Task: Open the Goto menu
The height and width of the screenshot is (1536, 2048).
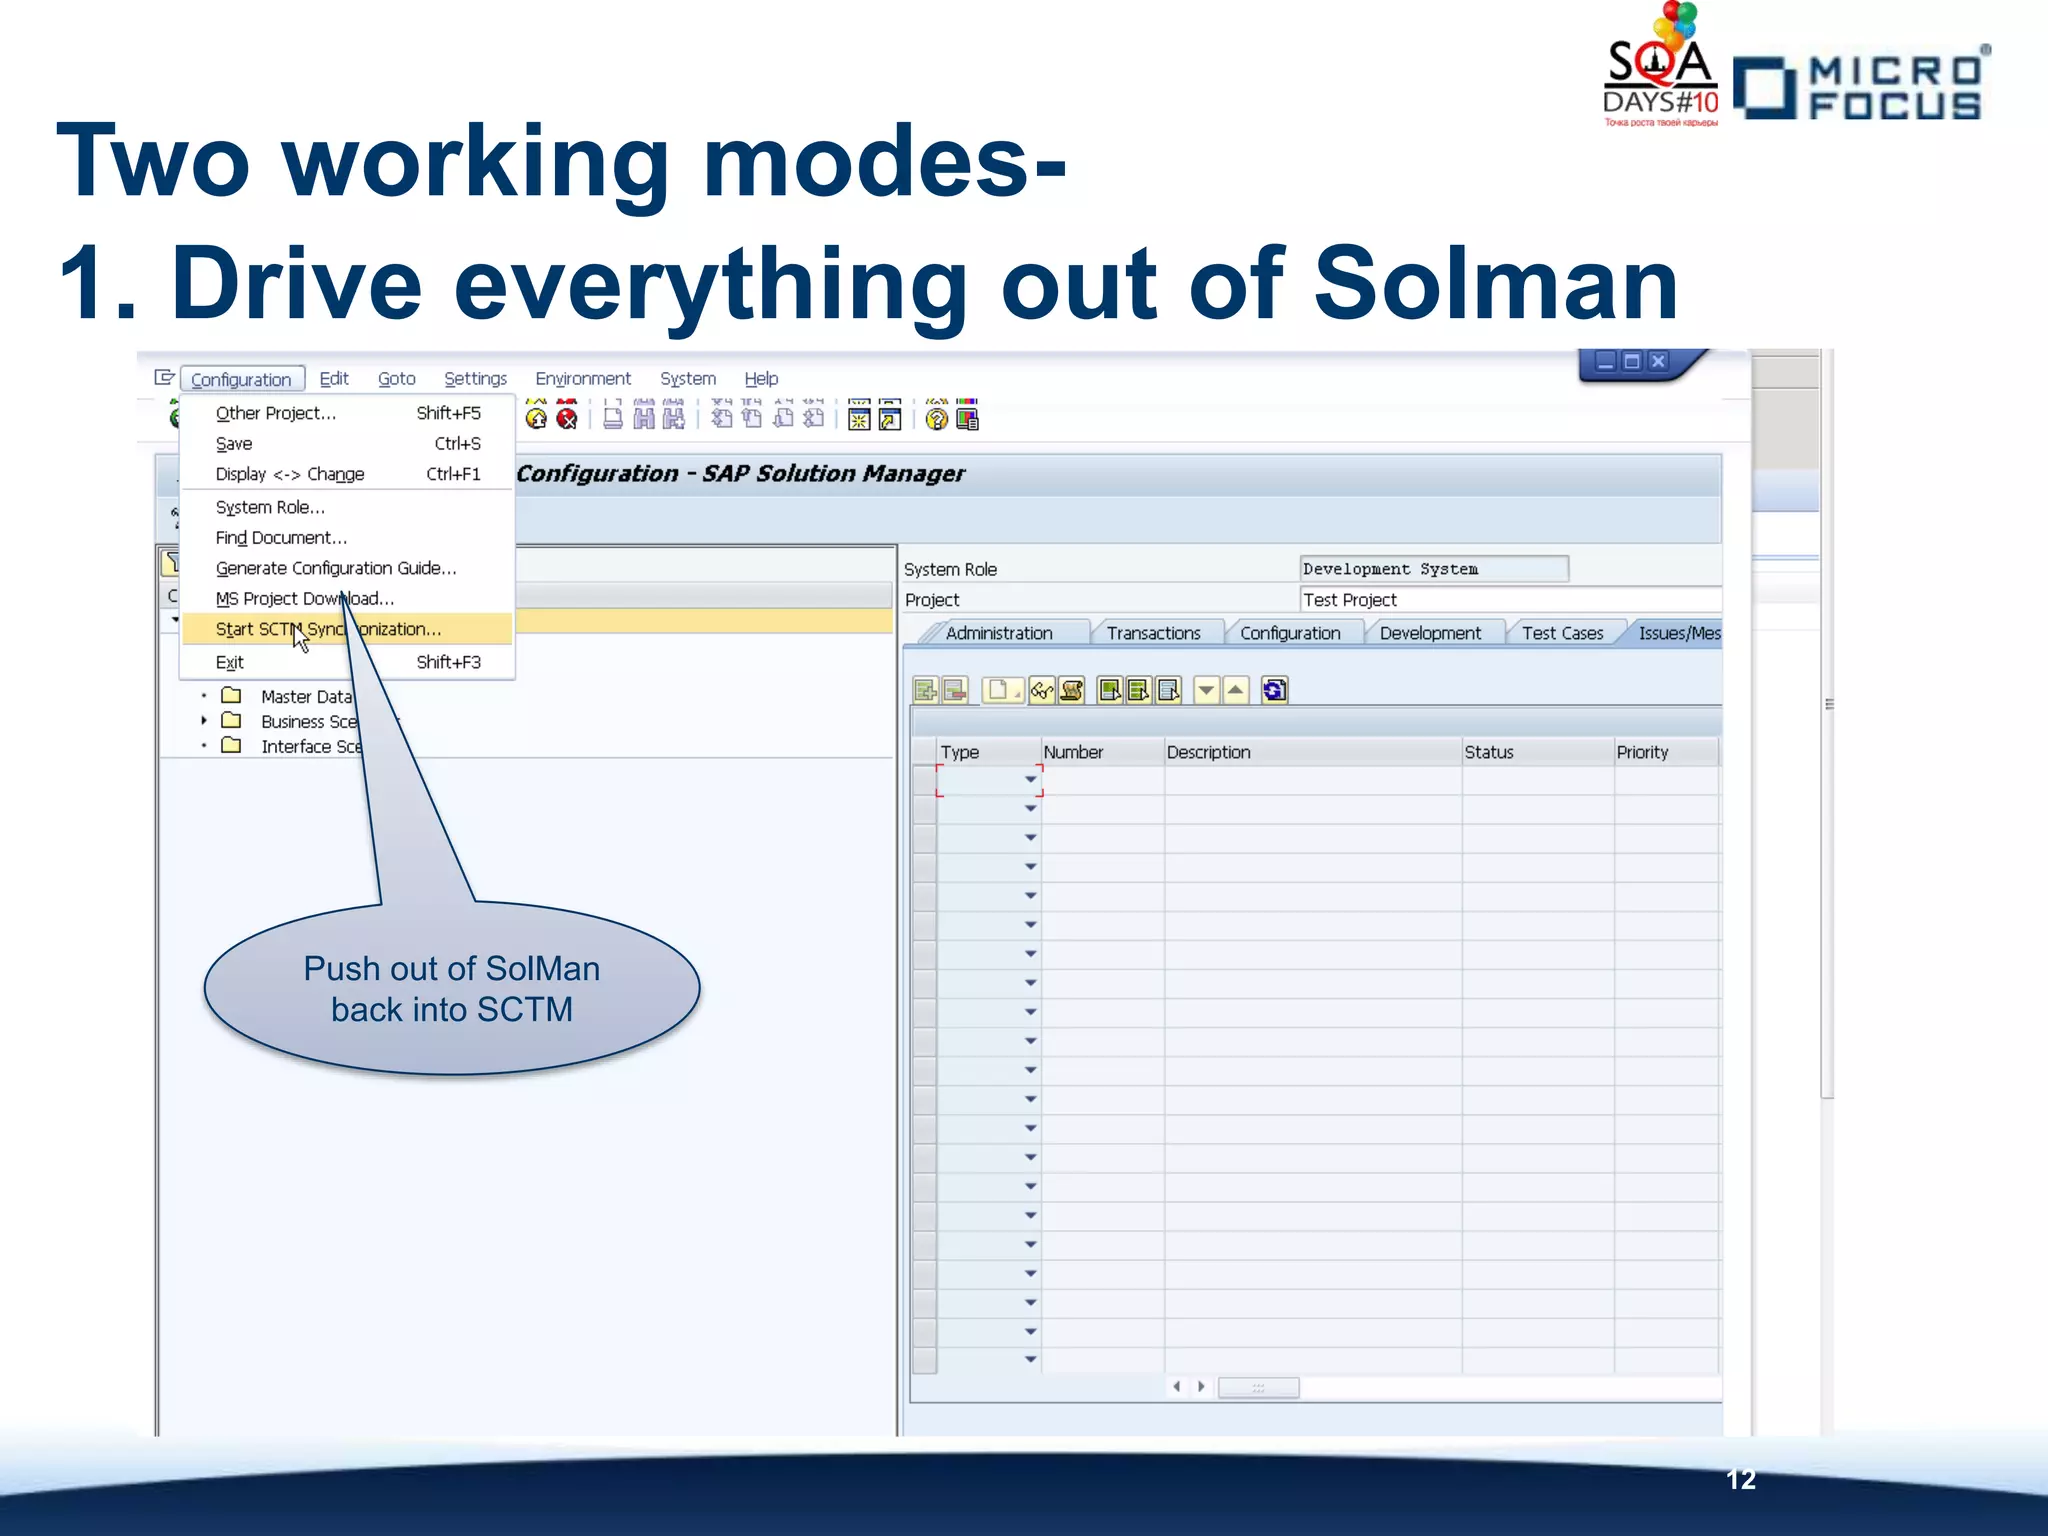Action: coord(397,379)
